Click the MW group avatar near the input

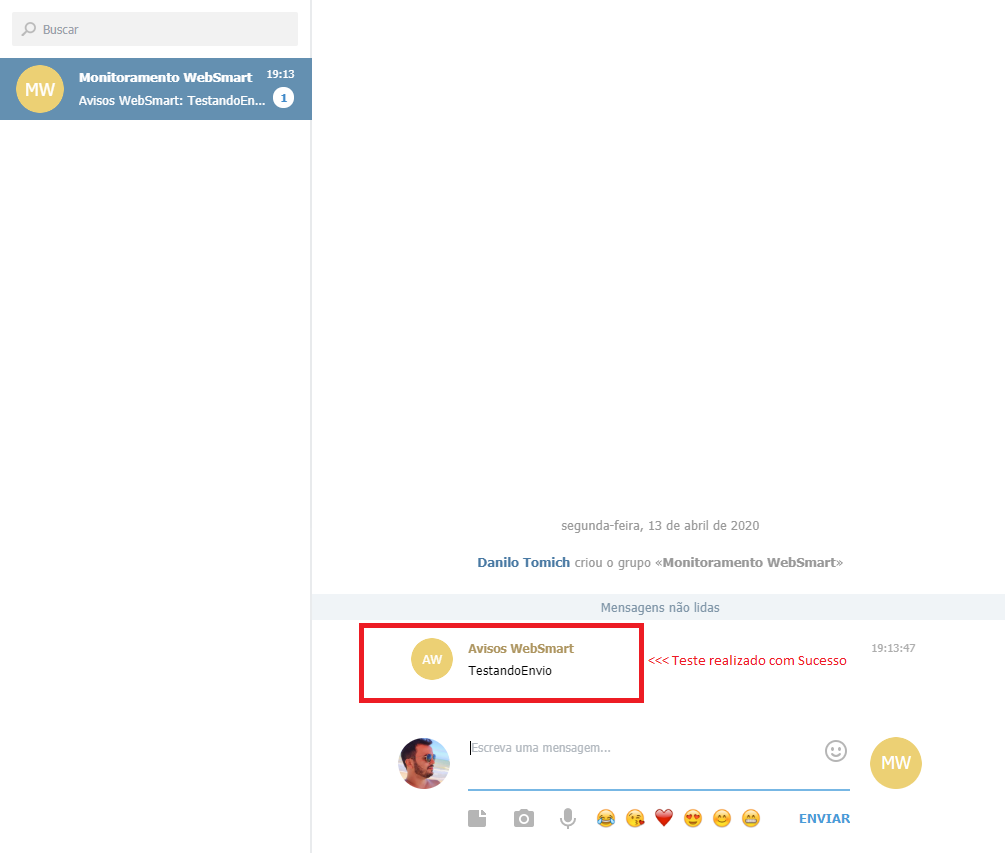(x=895, y=763)
